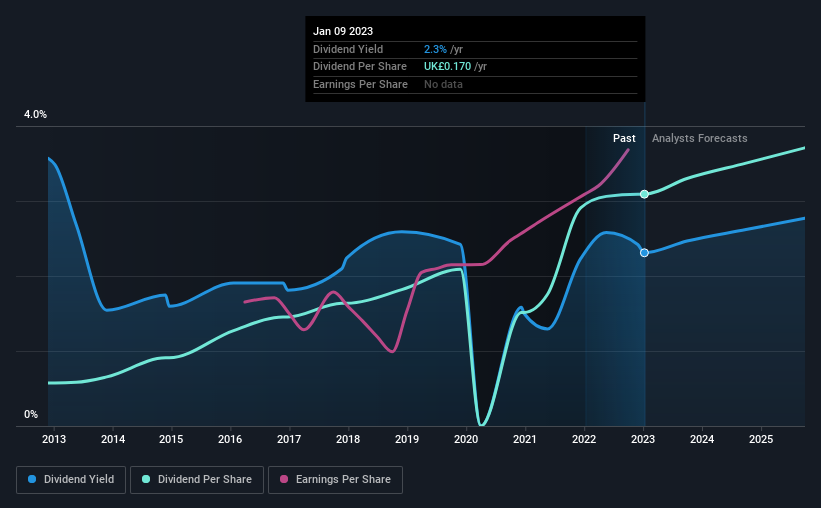Screen dimensions: 821x508
Task: Click the Jan 09 2023 tooltip date
Action: (x=343, y=31)
